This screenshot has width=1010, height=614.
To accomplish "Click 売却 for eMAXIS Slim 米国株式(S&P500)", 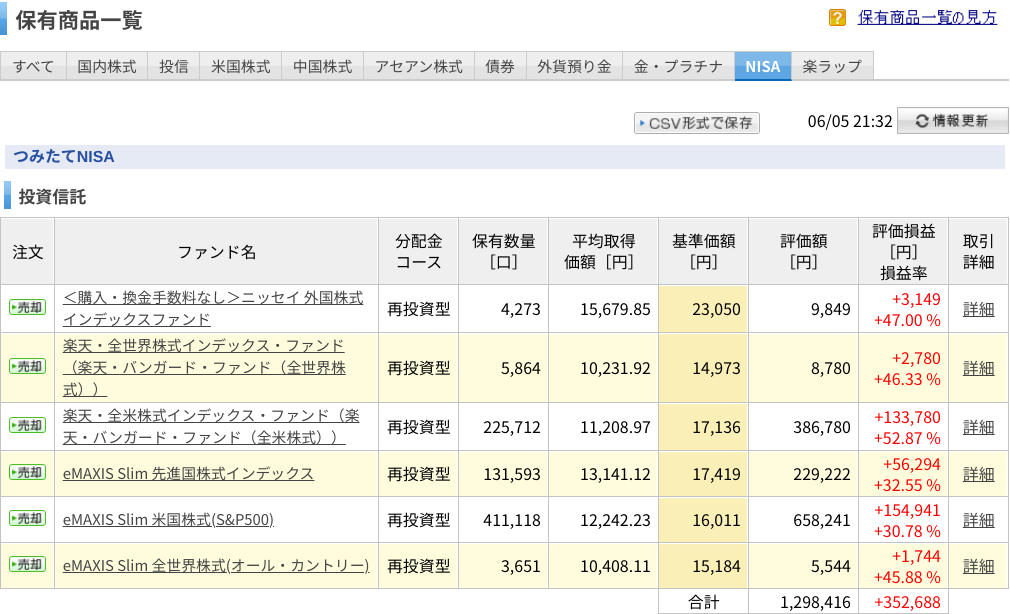I will pos(28,518).
